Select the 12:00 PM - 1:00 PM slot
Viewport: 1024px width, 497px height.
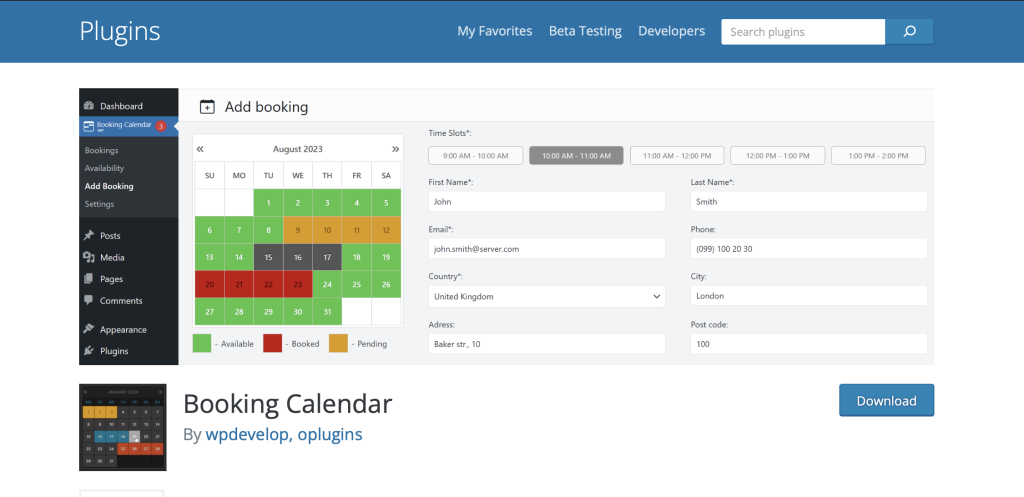pyautogui.click(x=778, y=155)
